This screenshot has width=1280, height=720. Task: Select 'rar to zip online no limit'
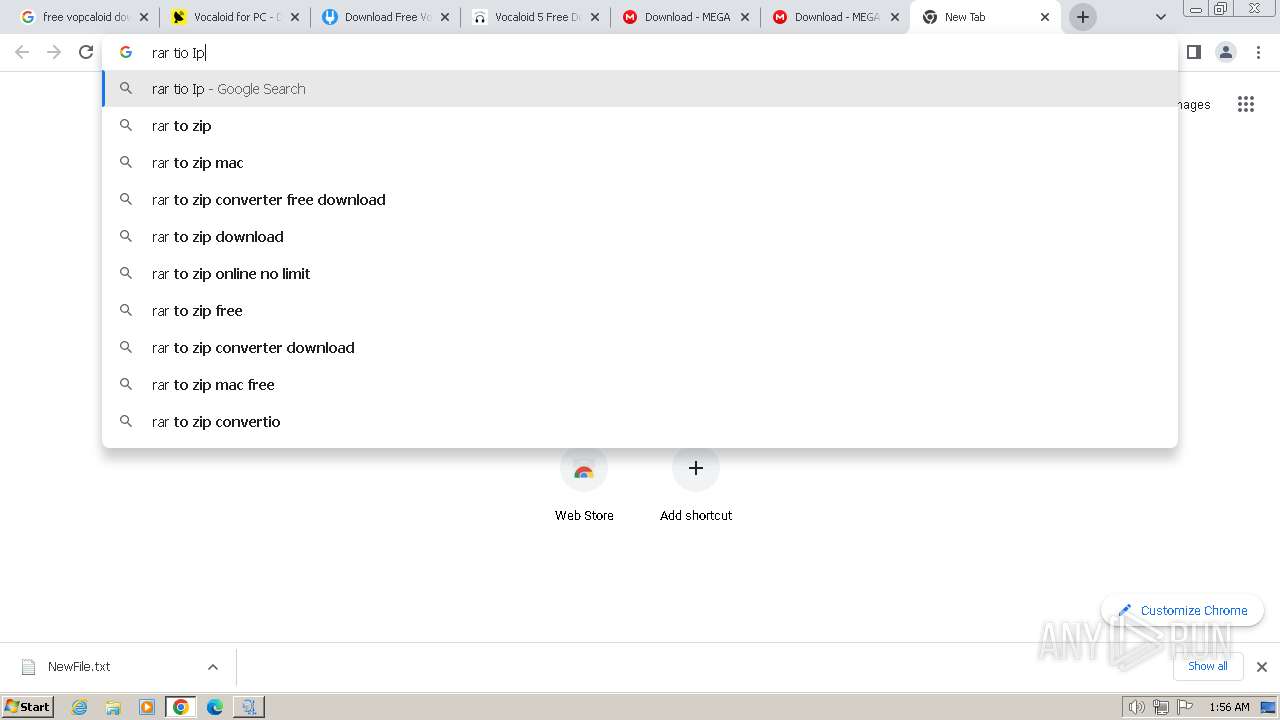click(x=640, y=274)
